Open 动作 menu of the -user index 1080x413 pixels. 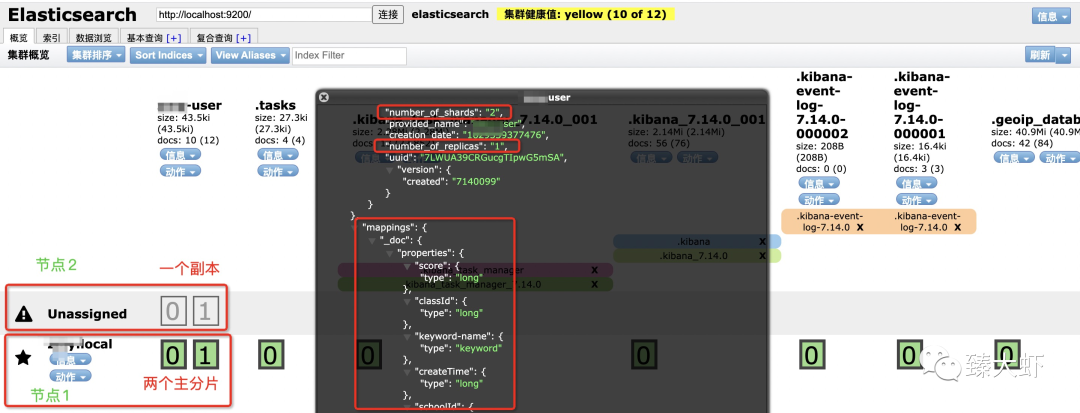(180, 171)
